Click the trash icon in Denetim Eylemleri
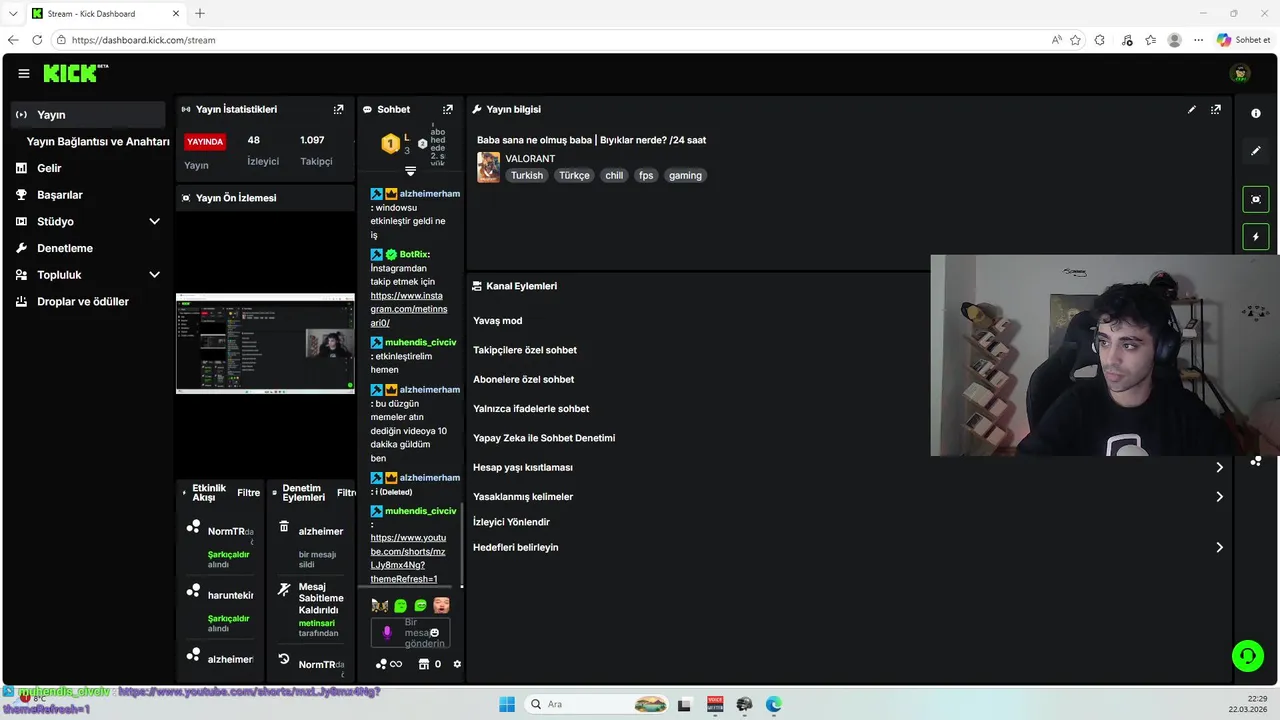This screenshot has height=720, width=1280. pyautogui.click(x=284, y=526)
